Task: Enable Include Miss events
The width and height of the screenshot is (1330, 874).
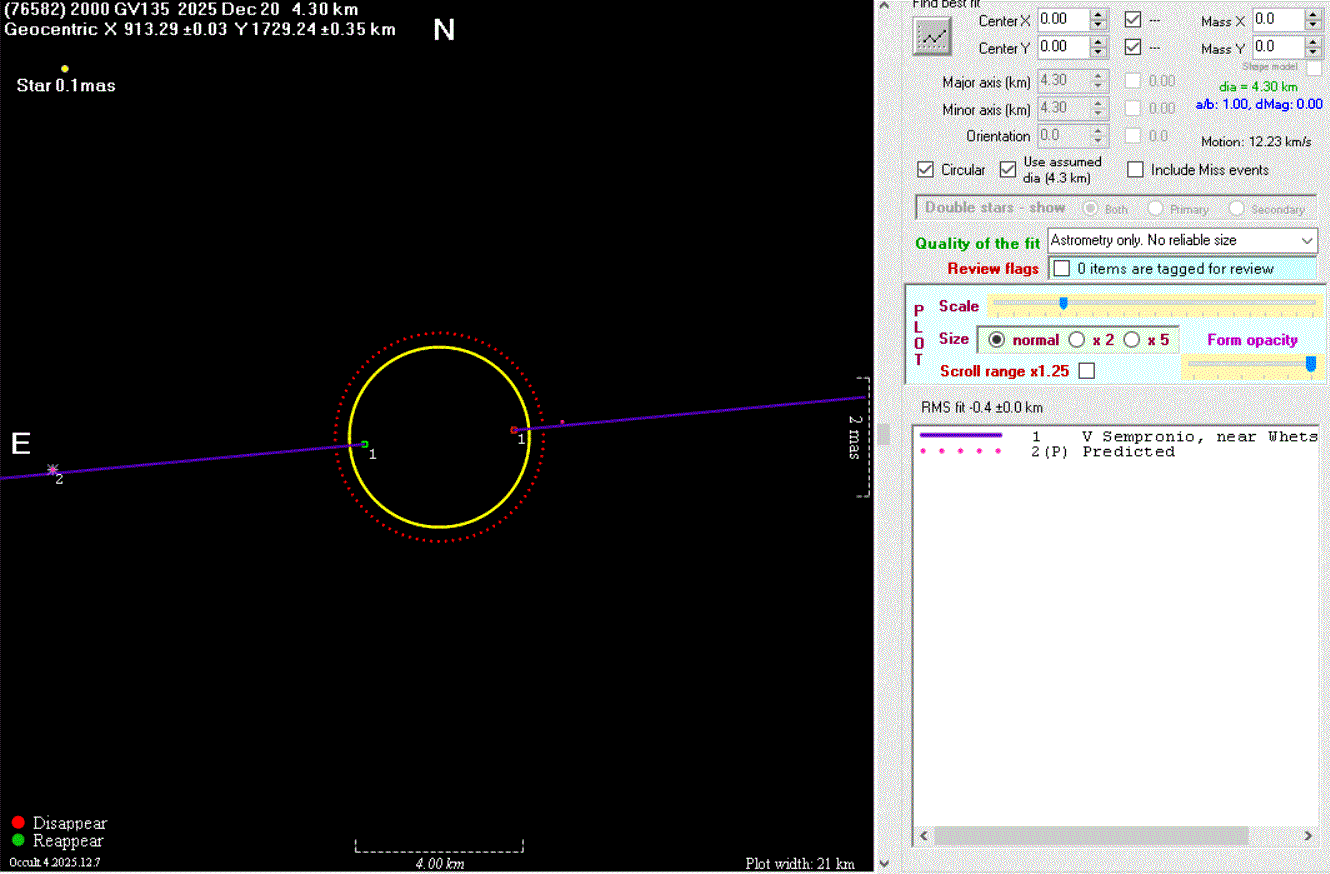Action: tap(1135, 170)
